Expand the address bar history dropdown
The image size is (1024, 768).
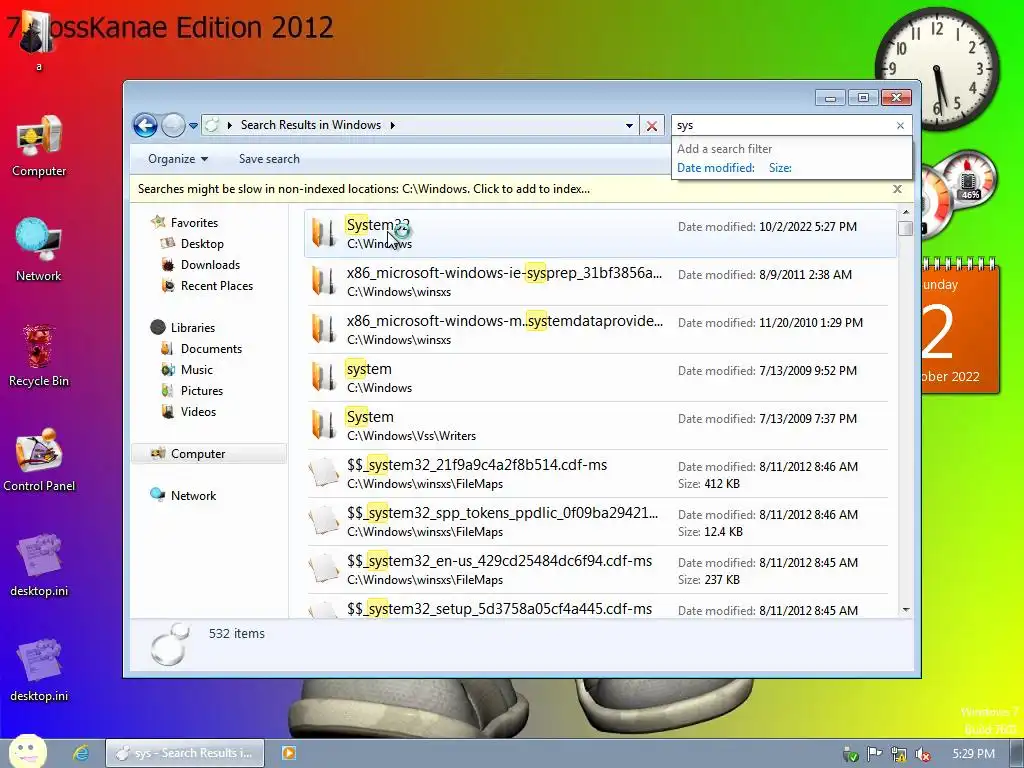[629, 125]
